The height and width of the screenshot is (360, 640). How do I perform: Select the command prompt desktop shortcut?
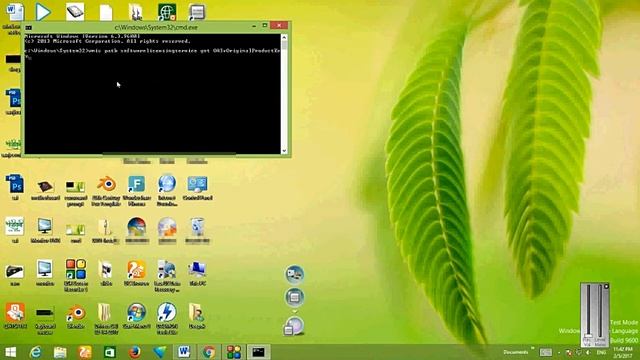(x=76, y=193)
